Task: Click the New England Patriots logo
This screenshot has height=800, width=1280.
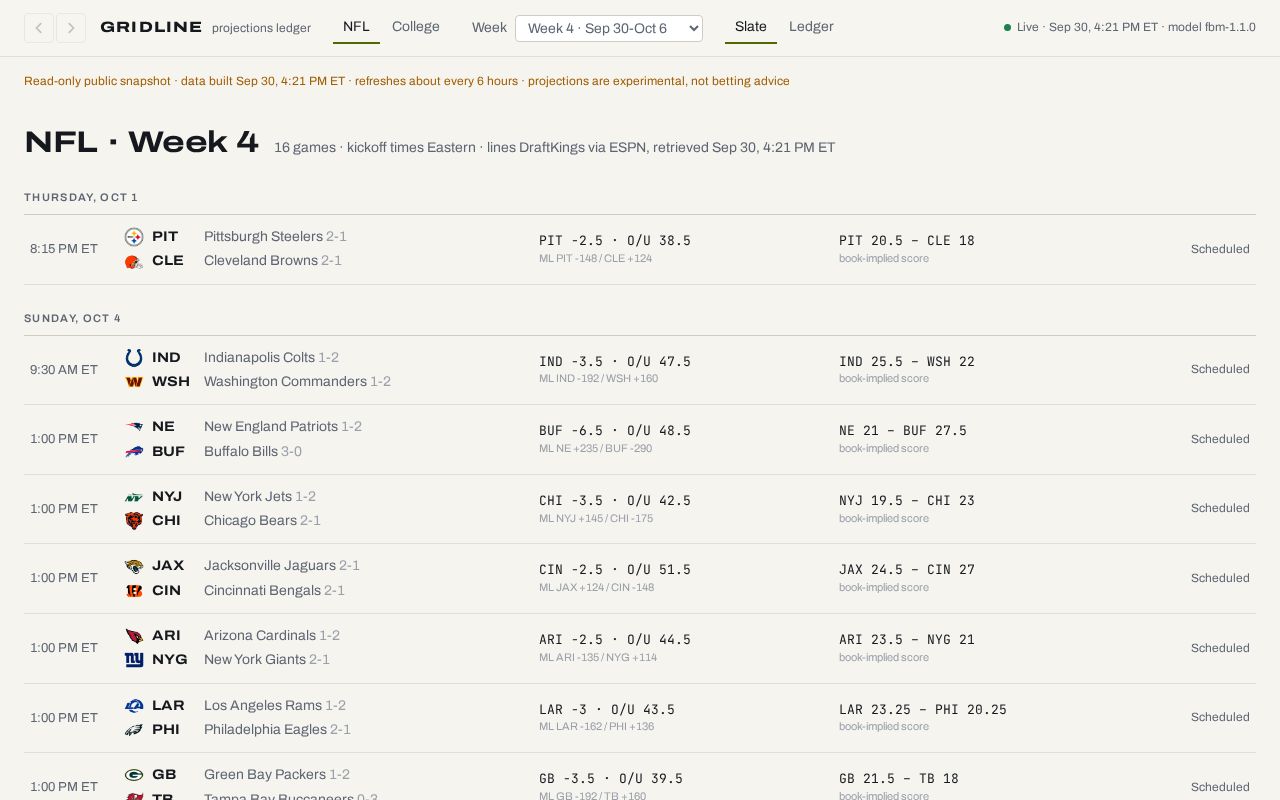Action: coord(134,427)
